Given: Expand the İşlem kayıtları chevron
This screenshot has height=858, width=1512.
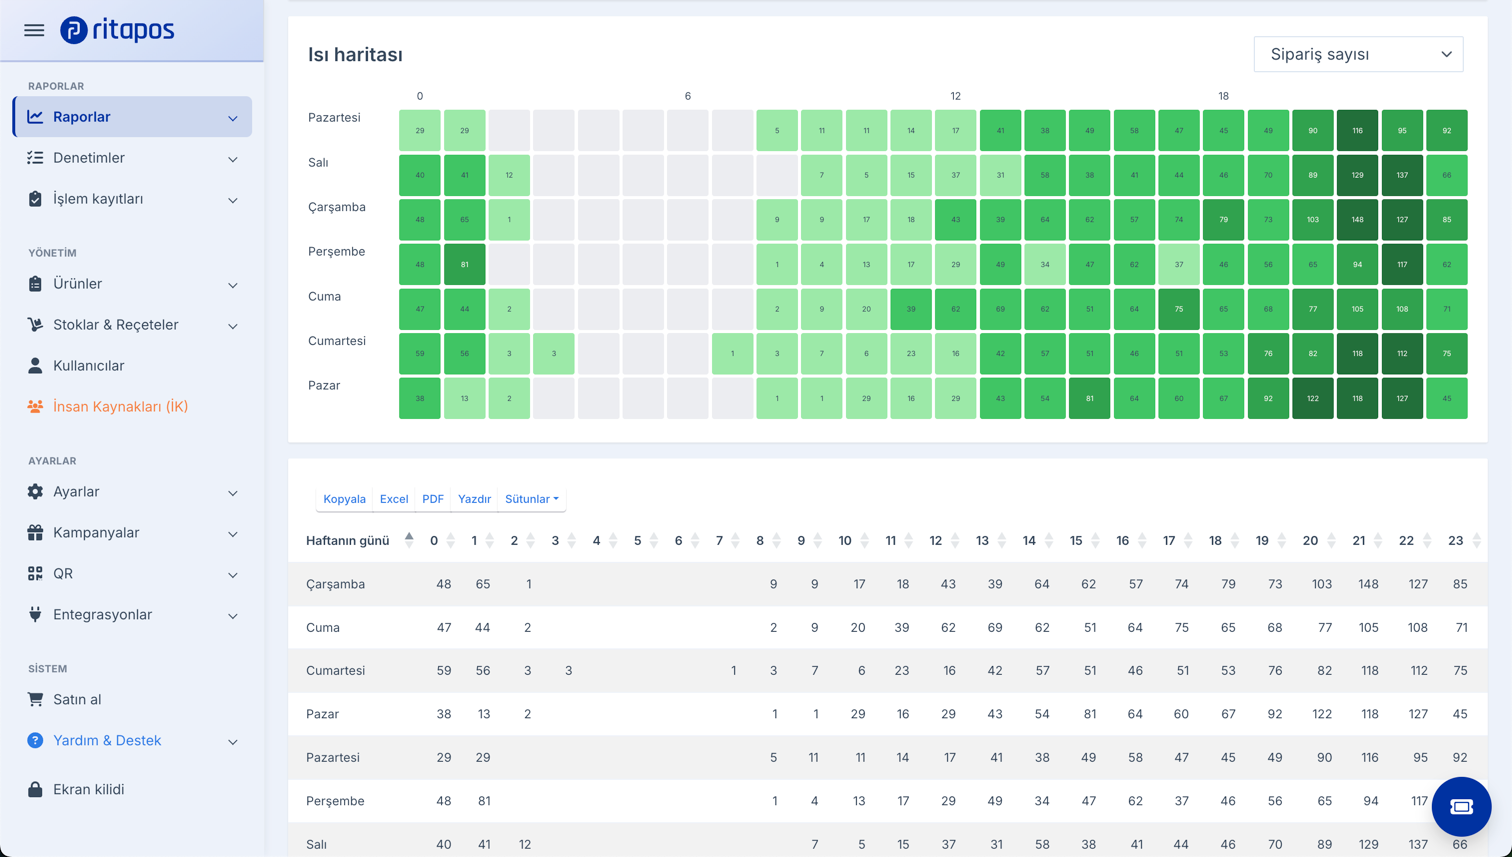Looking at the screenshot, I should click(x=233, y=200).
